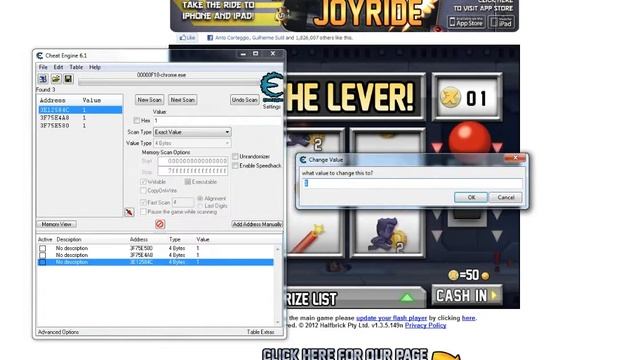Open the Edit menu
Viewport: 640px width, 360px height.
58,67
